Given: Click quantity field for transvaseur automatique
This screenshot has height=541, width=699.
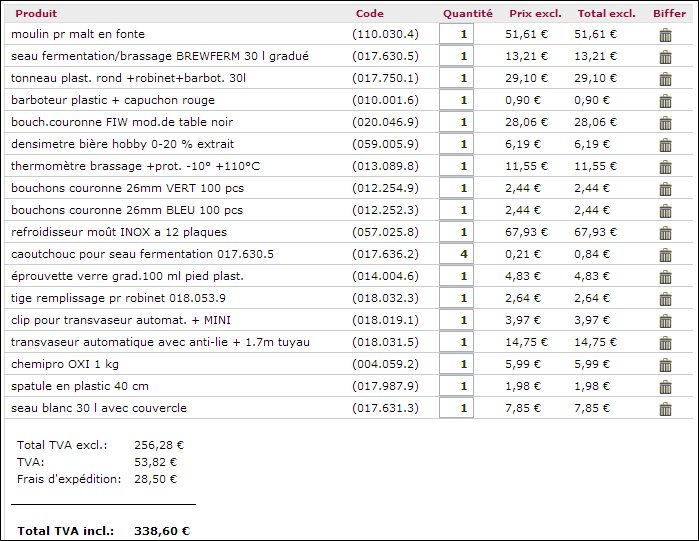Looking at the screenshot, I should (x=456, y=342).
